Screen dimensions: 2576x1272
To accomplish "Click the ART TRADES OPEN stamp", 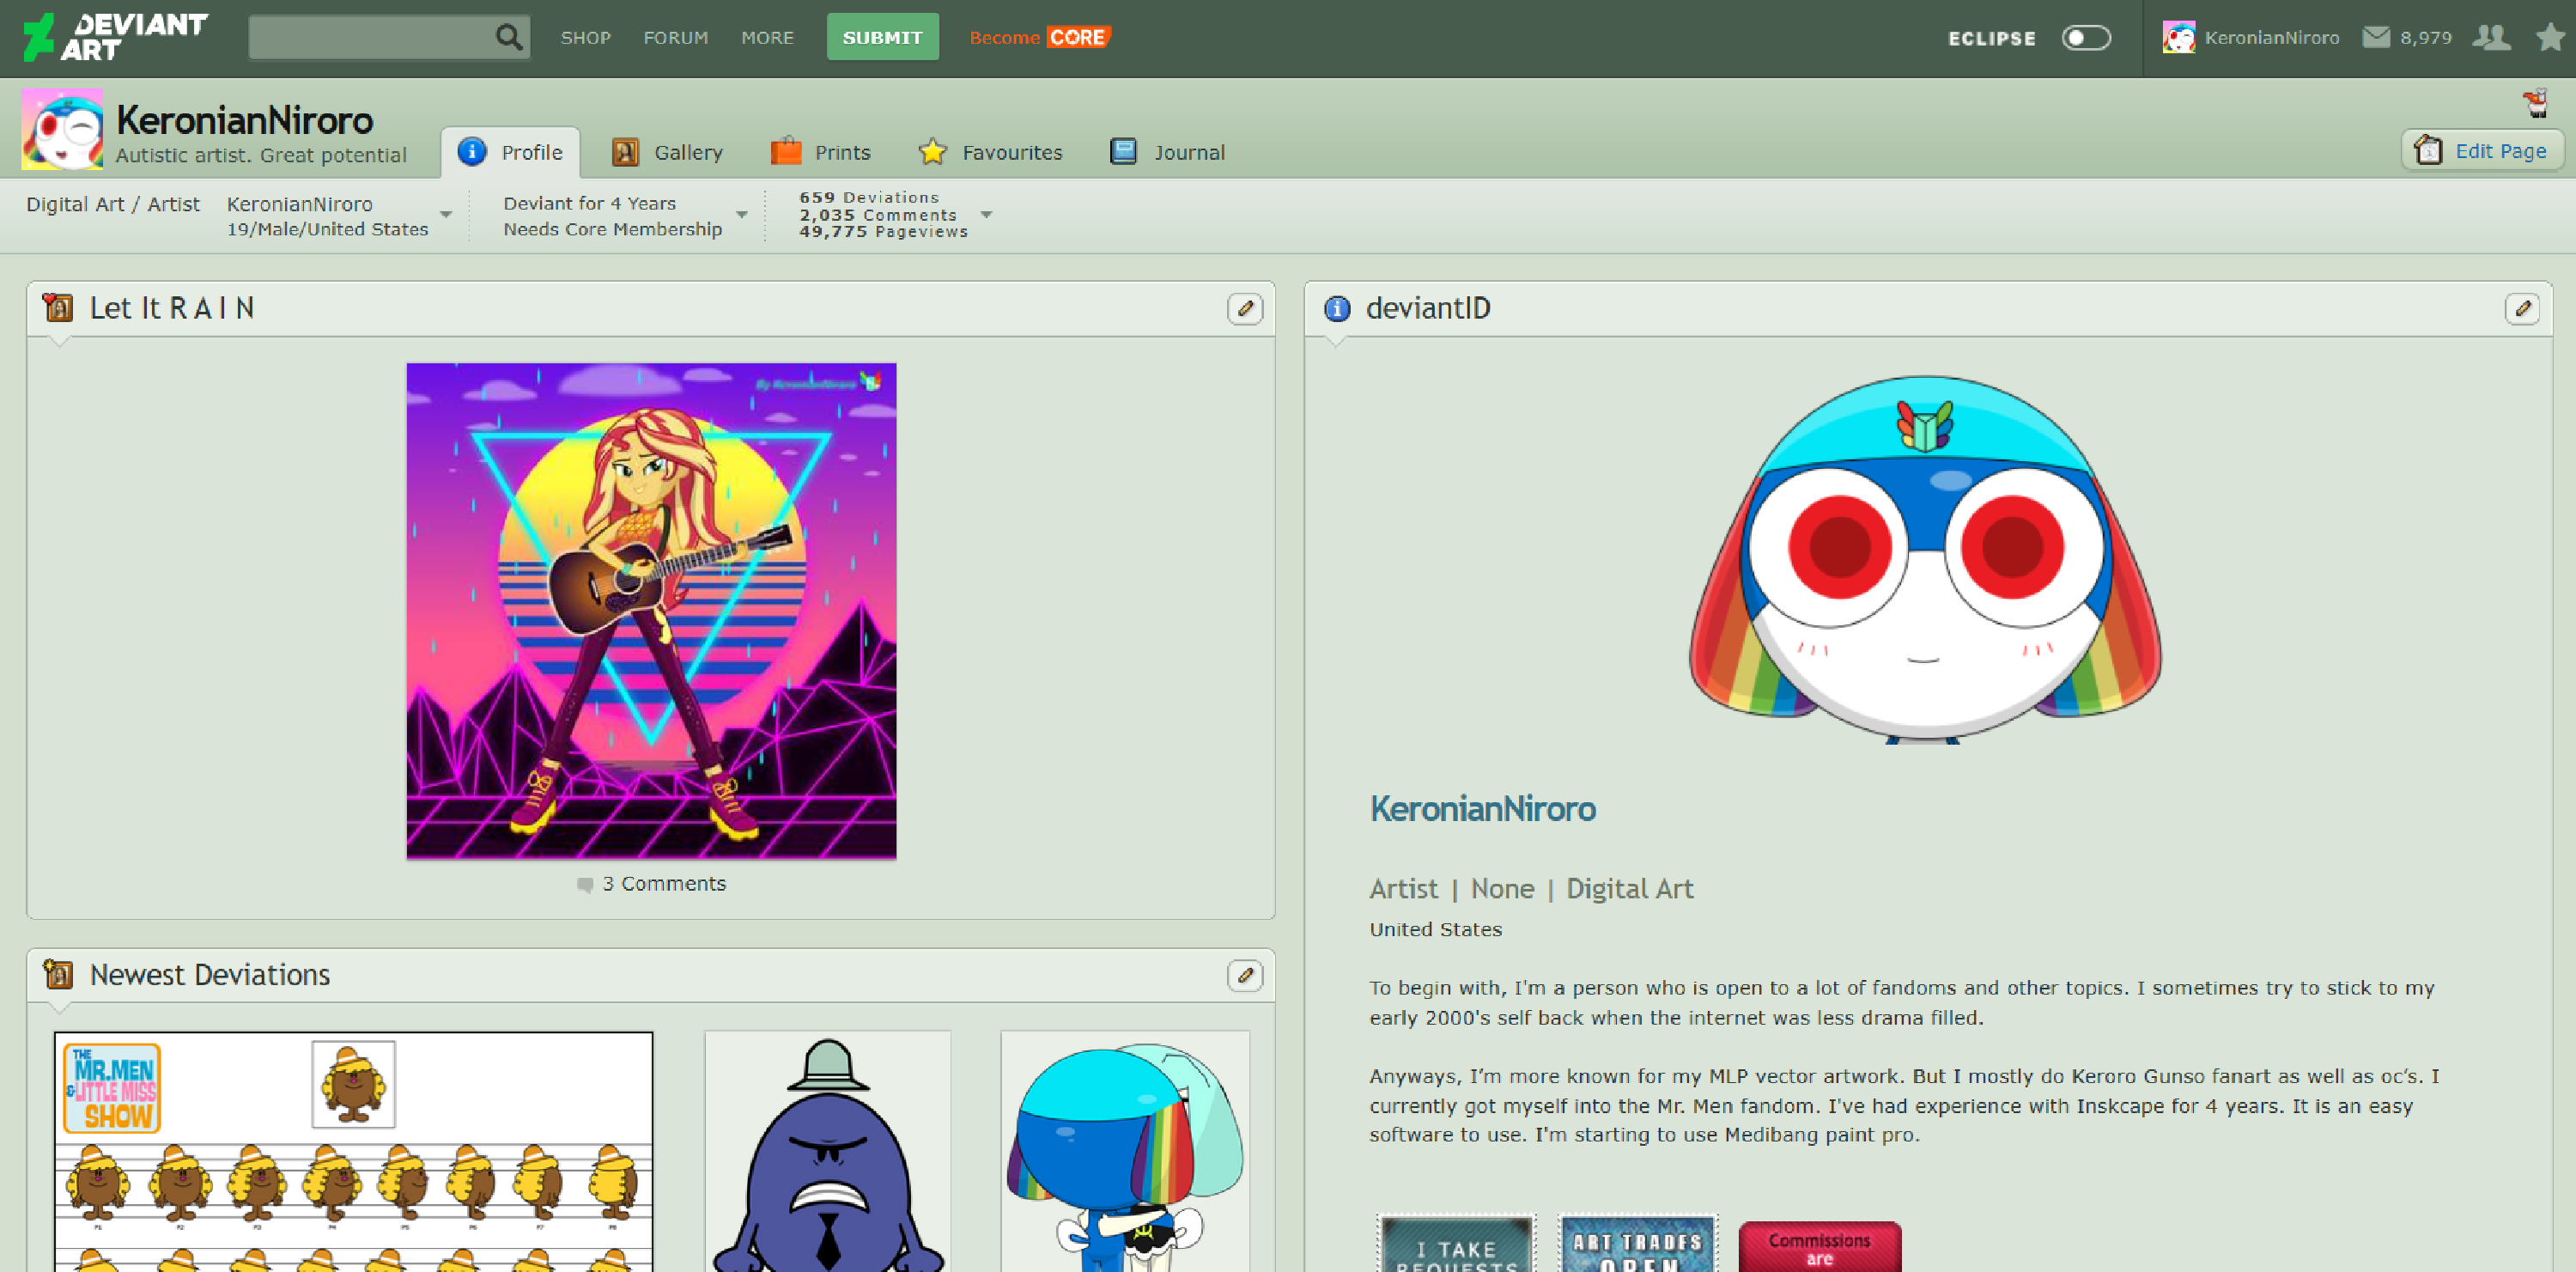I will coord(1637,1243).
